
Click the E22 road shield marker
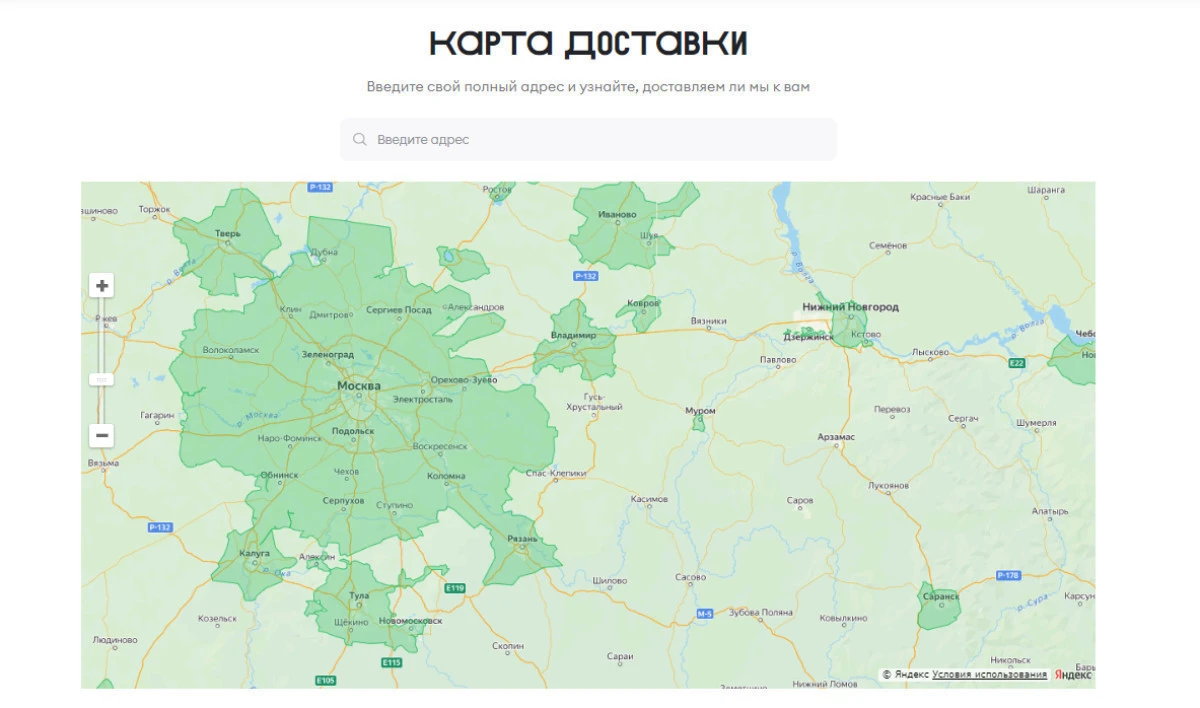coord(1017,363)
